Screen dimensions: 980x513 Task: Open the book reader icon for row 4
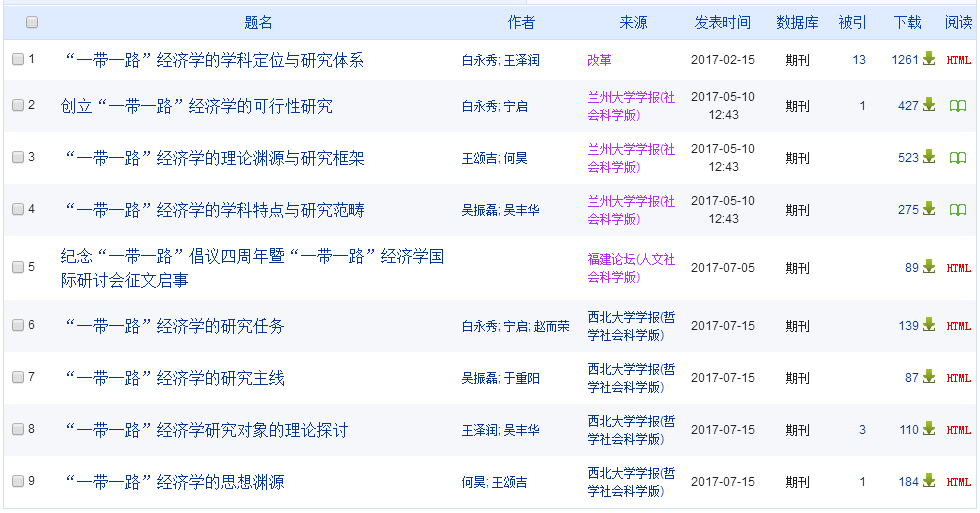tap(958, 210)
